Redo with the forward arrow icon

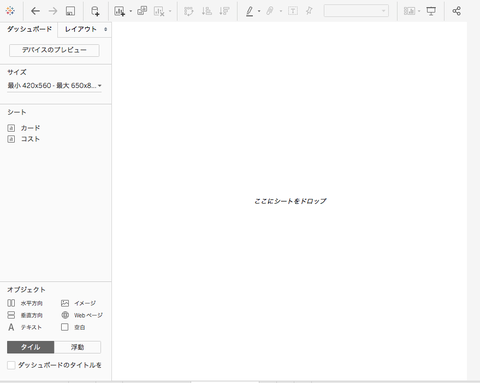tap(53, 11)
